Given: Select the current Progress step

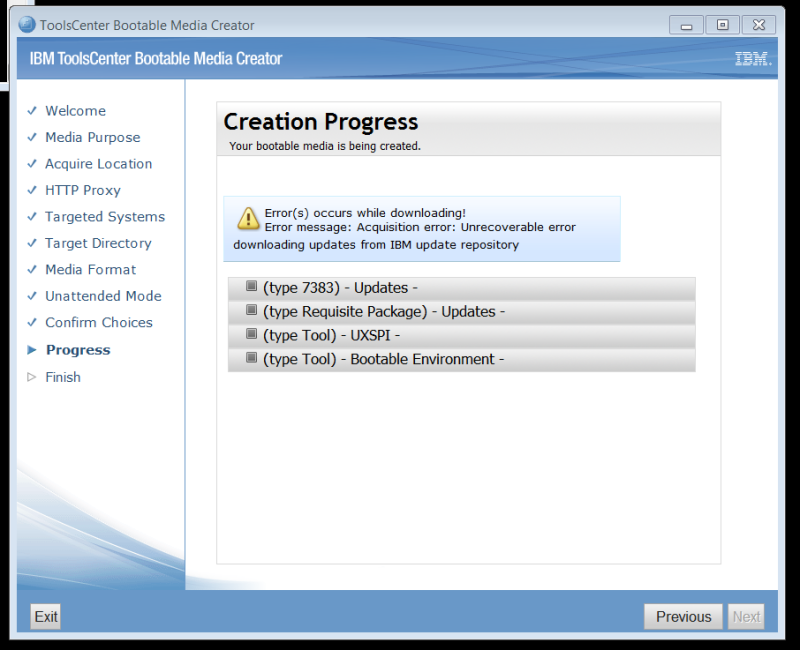Looking at the screenshot, I should pos(78,350).
